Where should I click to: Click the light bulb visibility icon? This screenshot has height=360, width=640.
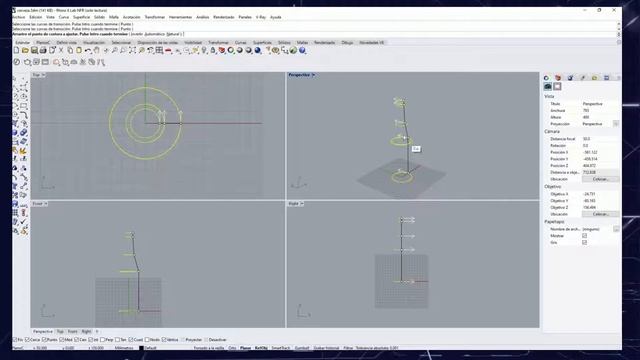(204, 50)
